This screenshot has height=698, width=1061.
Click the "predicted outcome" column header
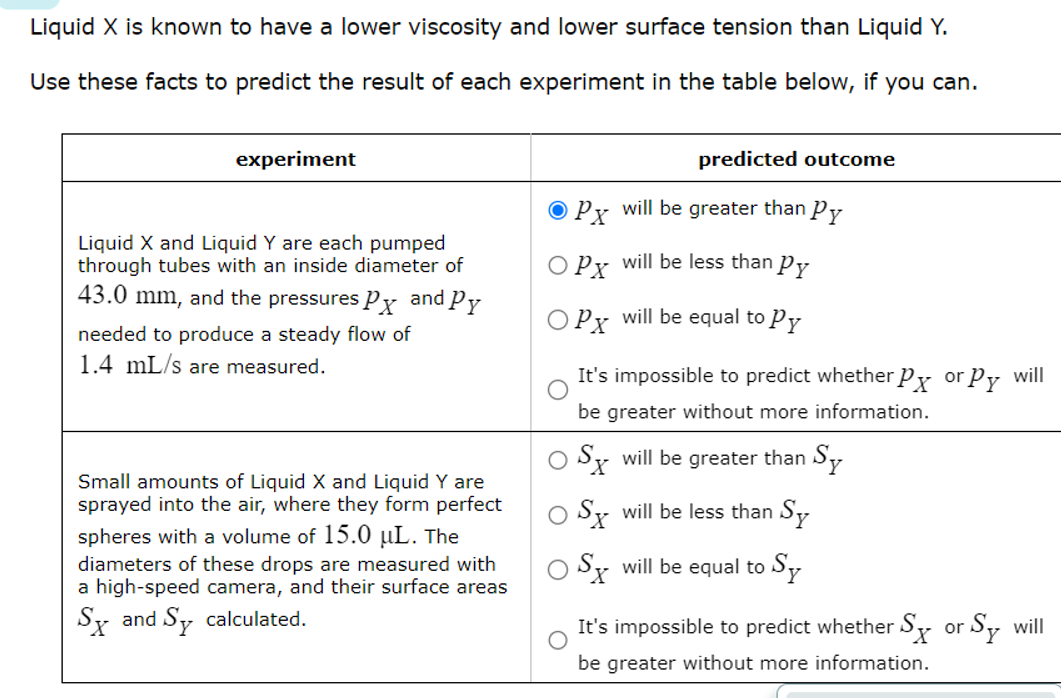click(796, 159)
